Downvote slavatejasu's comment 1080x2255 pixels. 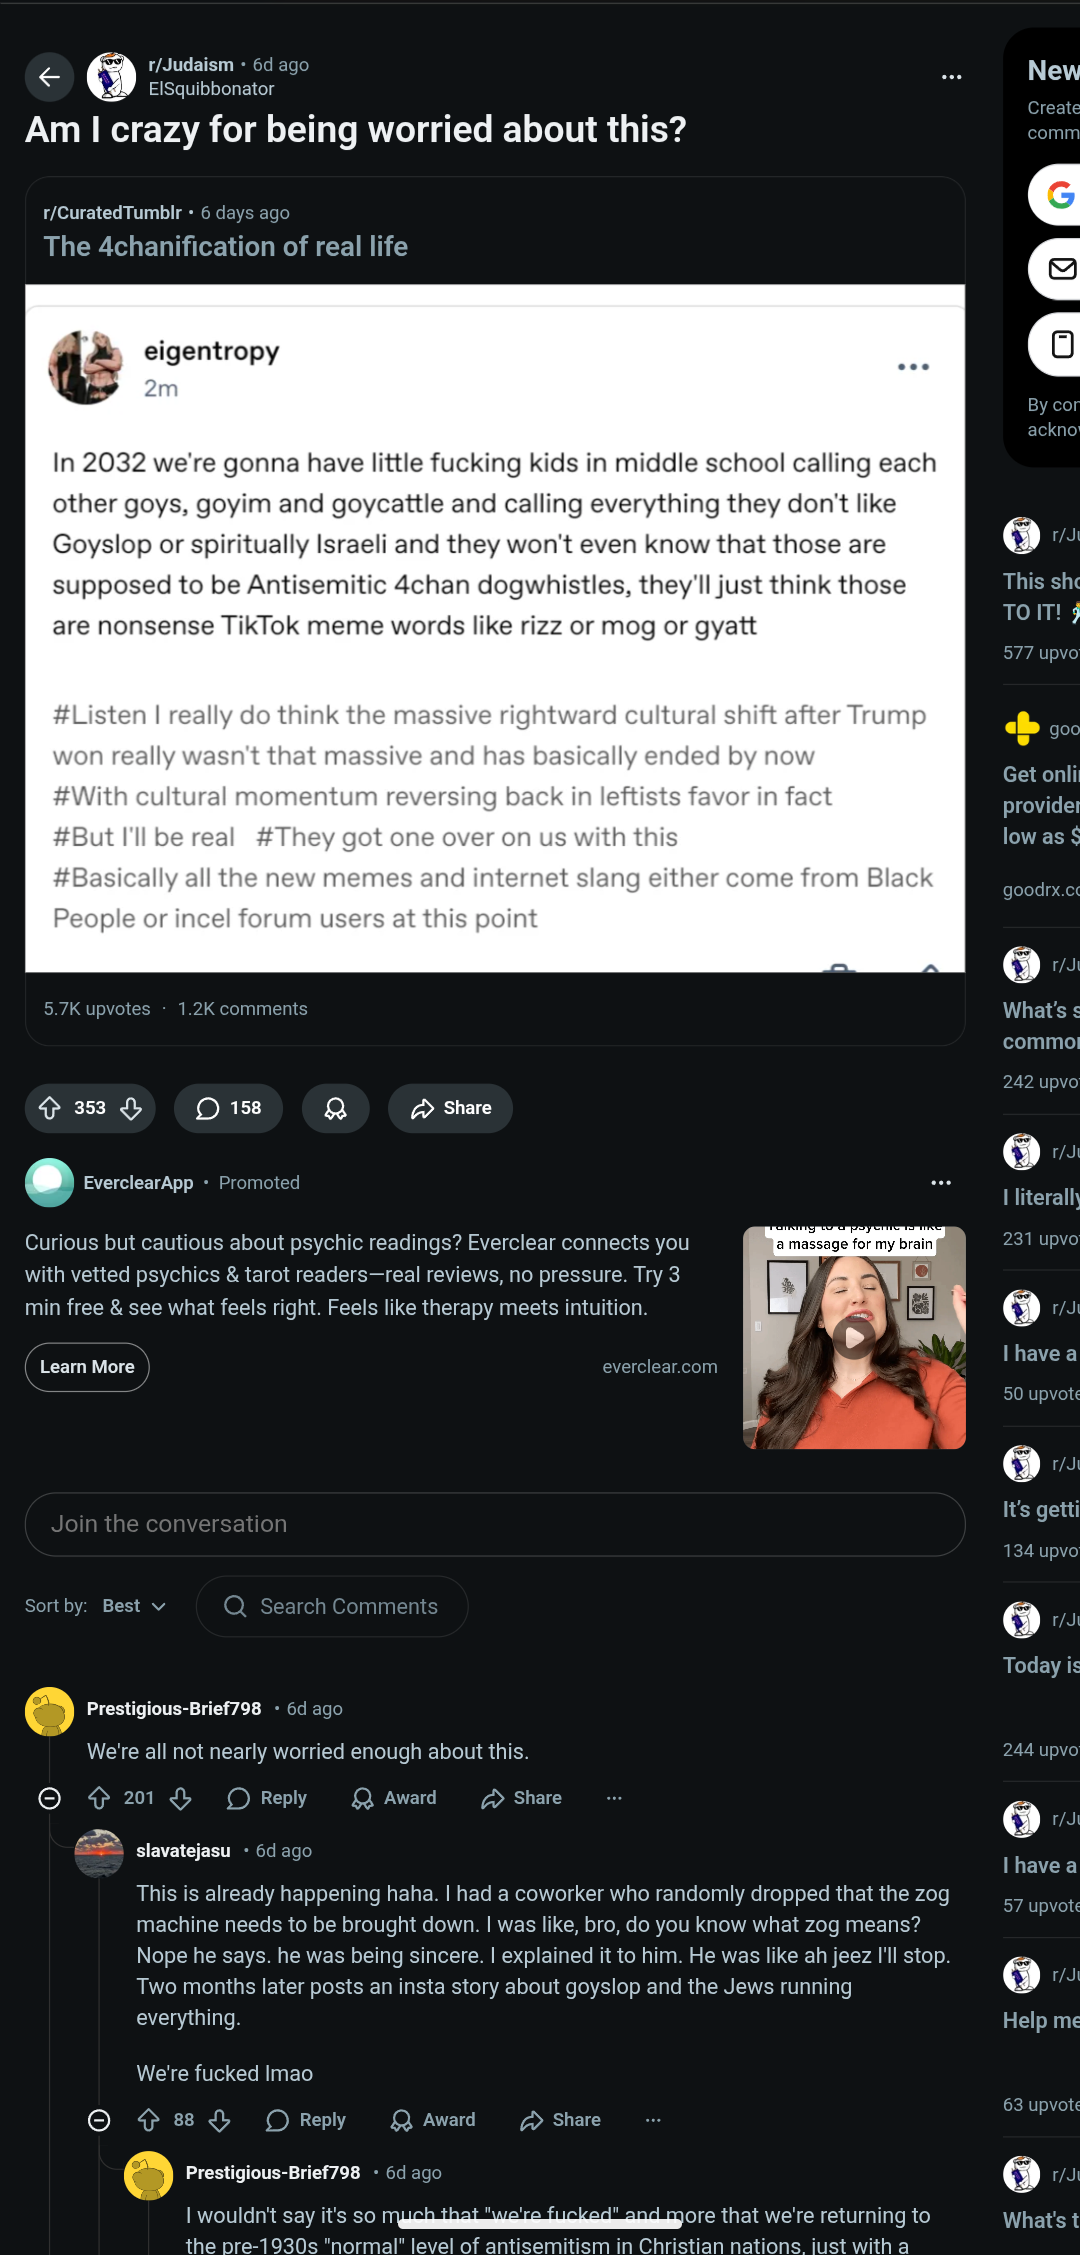[220, 2120]
